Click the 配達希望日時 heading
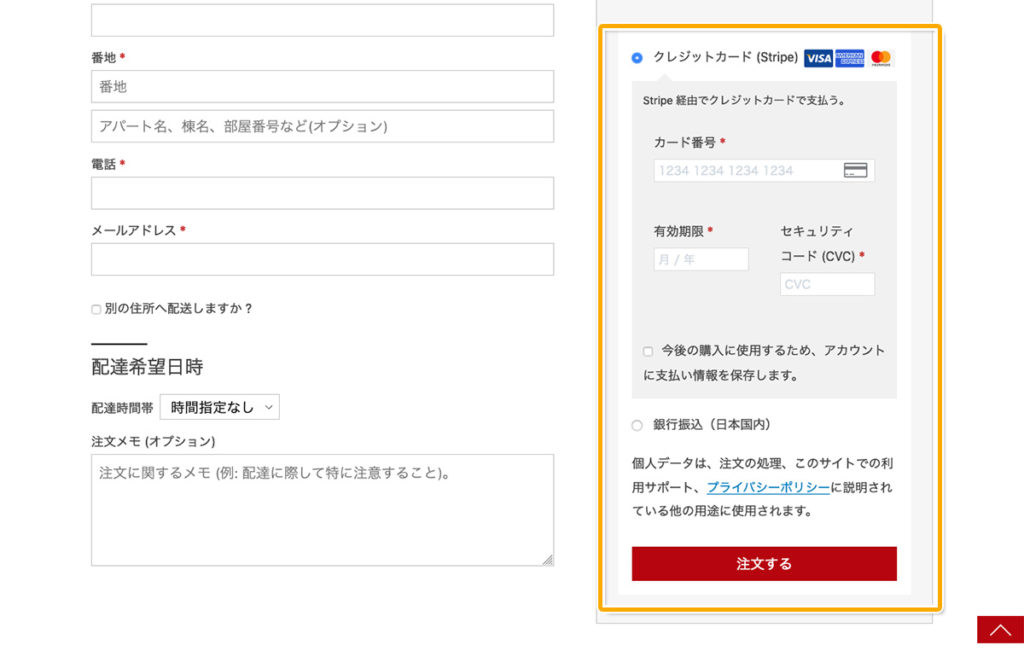This screenshot has width=1024, height=651. (147, 367)
